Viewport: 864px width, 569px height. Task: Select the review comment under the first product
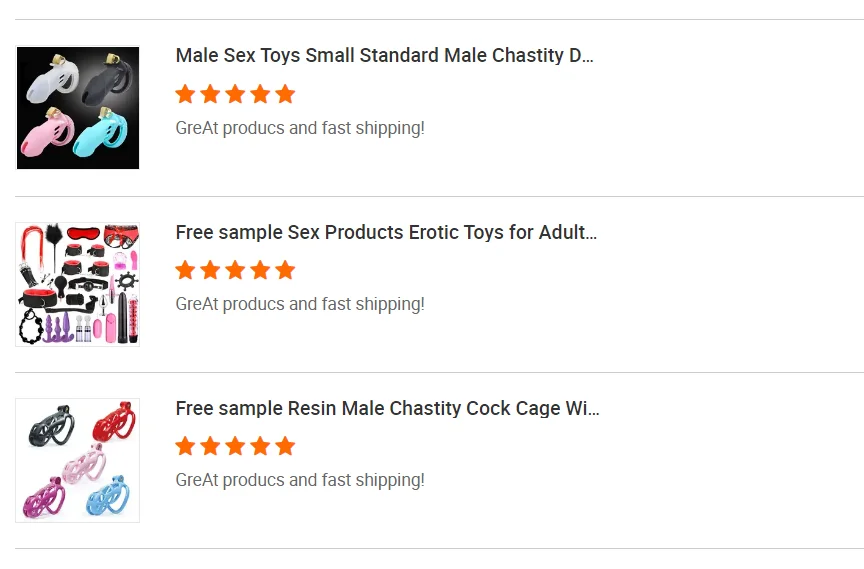[300, 128]
